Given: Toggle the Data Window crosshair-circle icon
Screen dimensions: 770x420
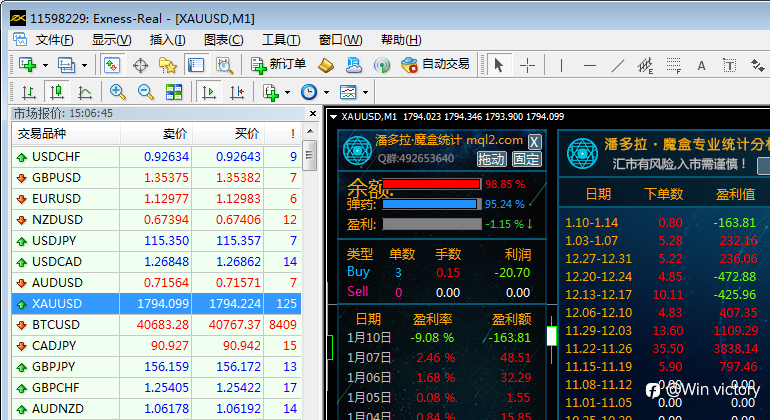Looking at the screenshot, I should [140, 65].
